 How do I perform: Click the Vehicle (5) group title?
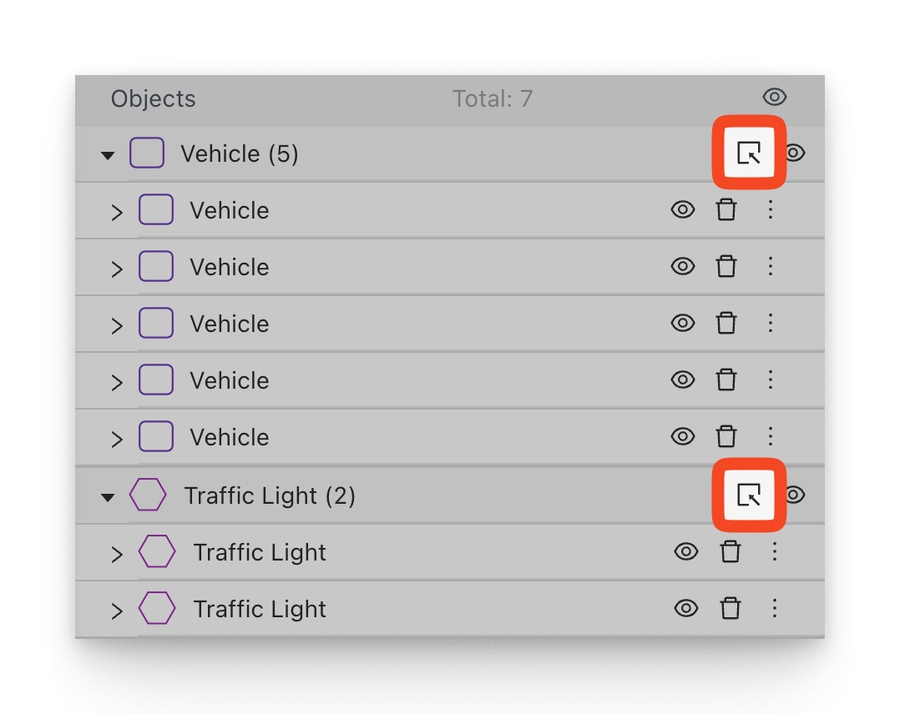239,154
